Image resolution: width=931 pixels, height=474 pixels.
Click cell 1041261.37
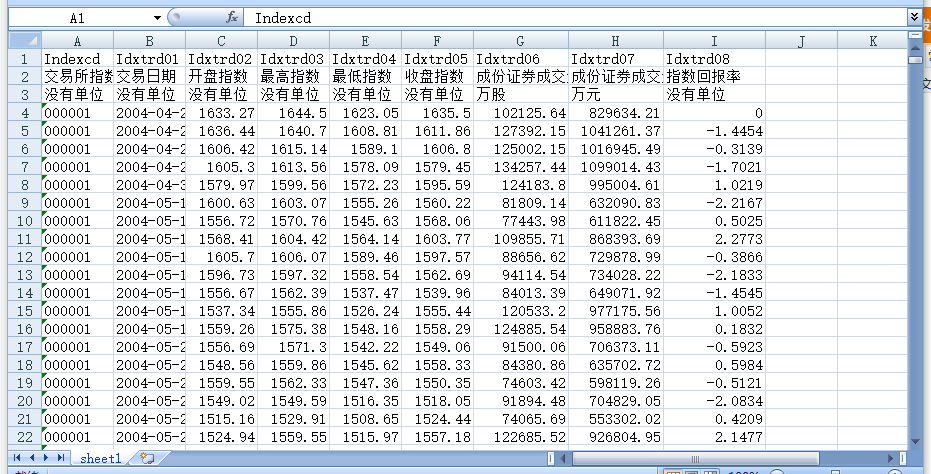[616, 131]
